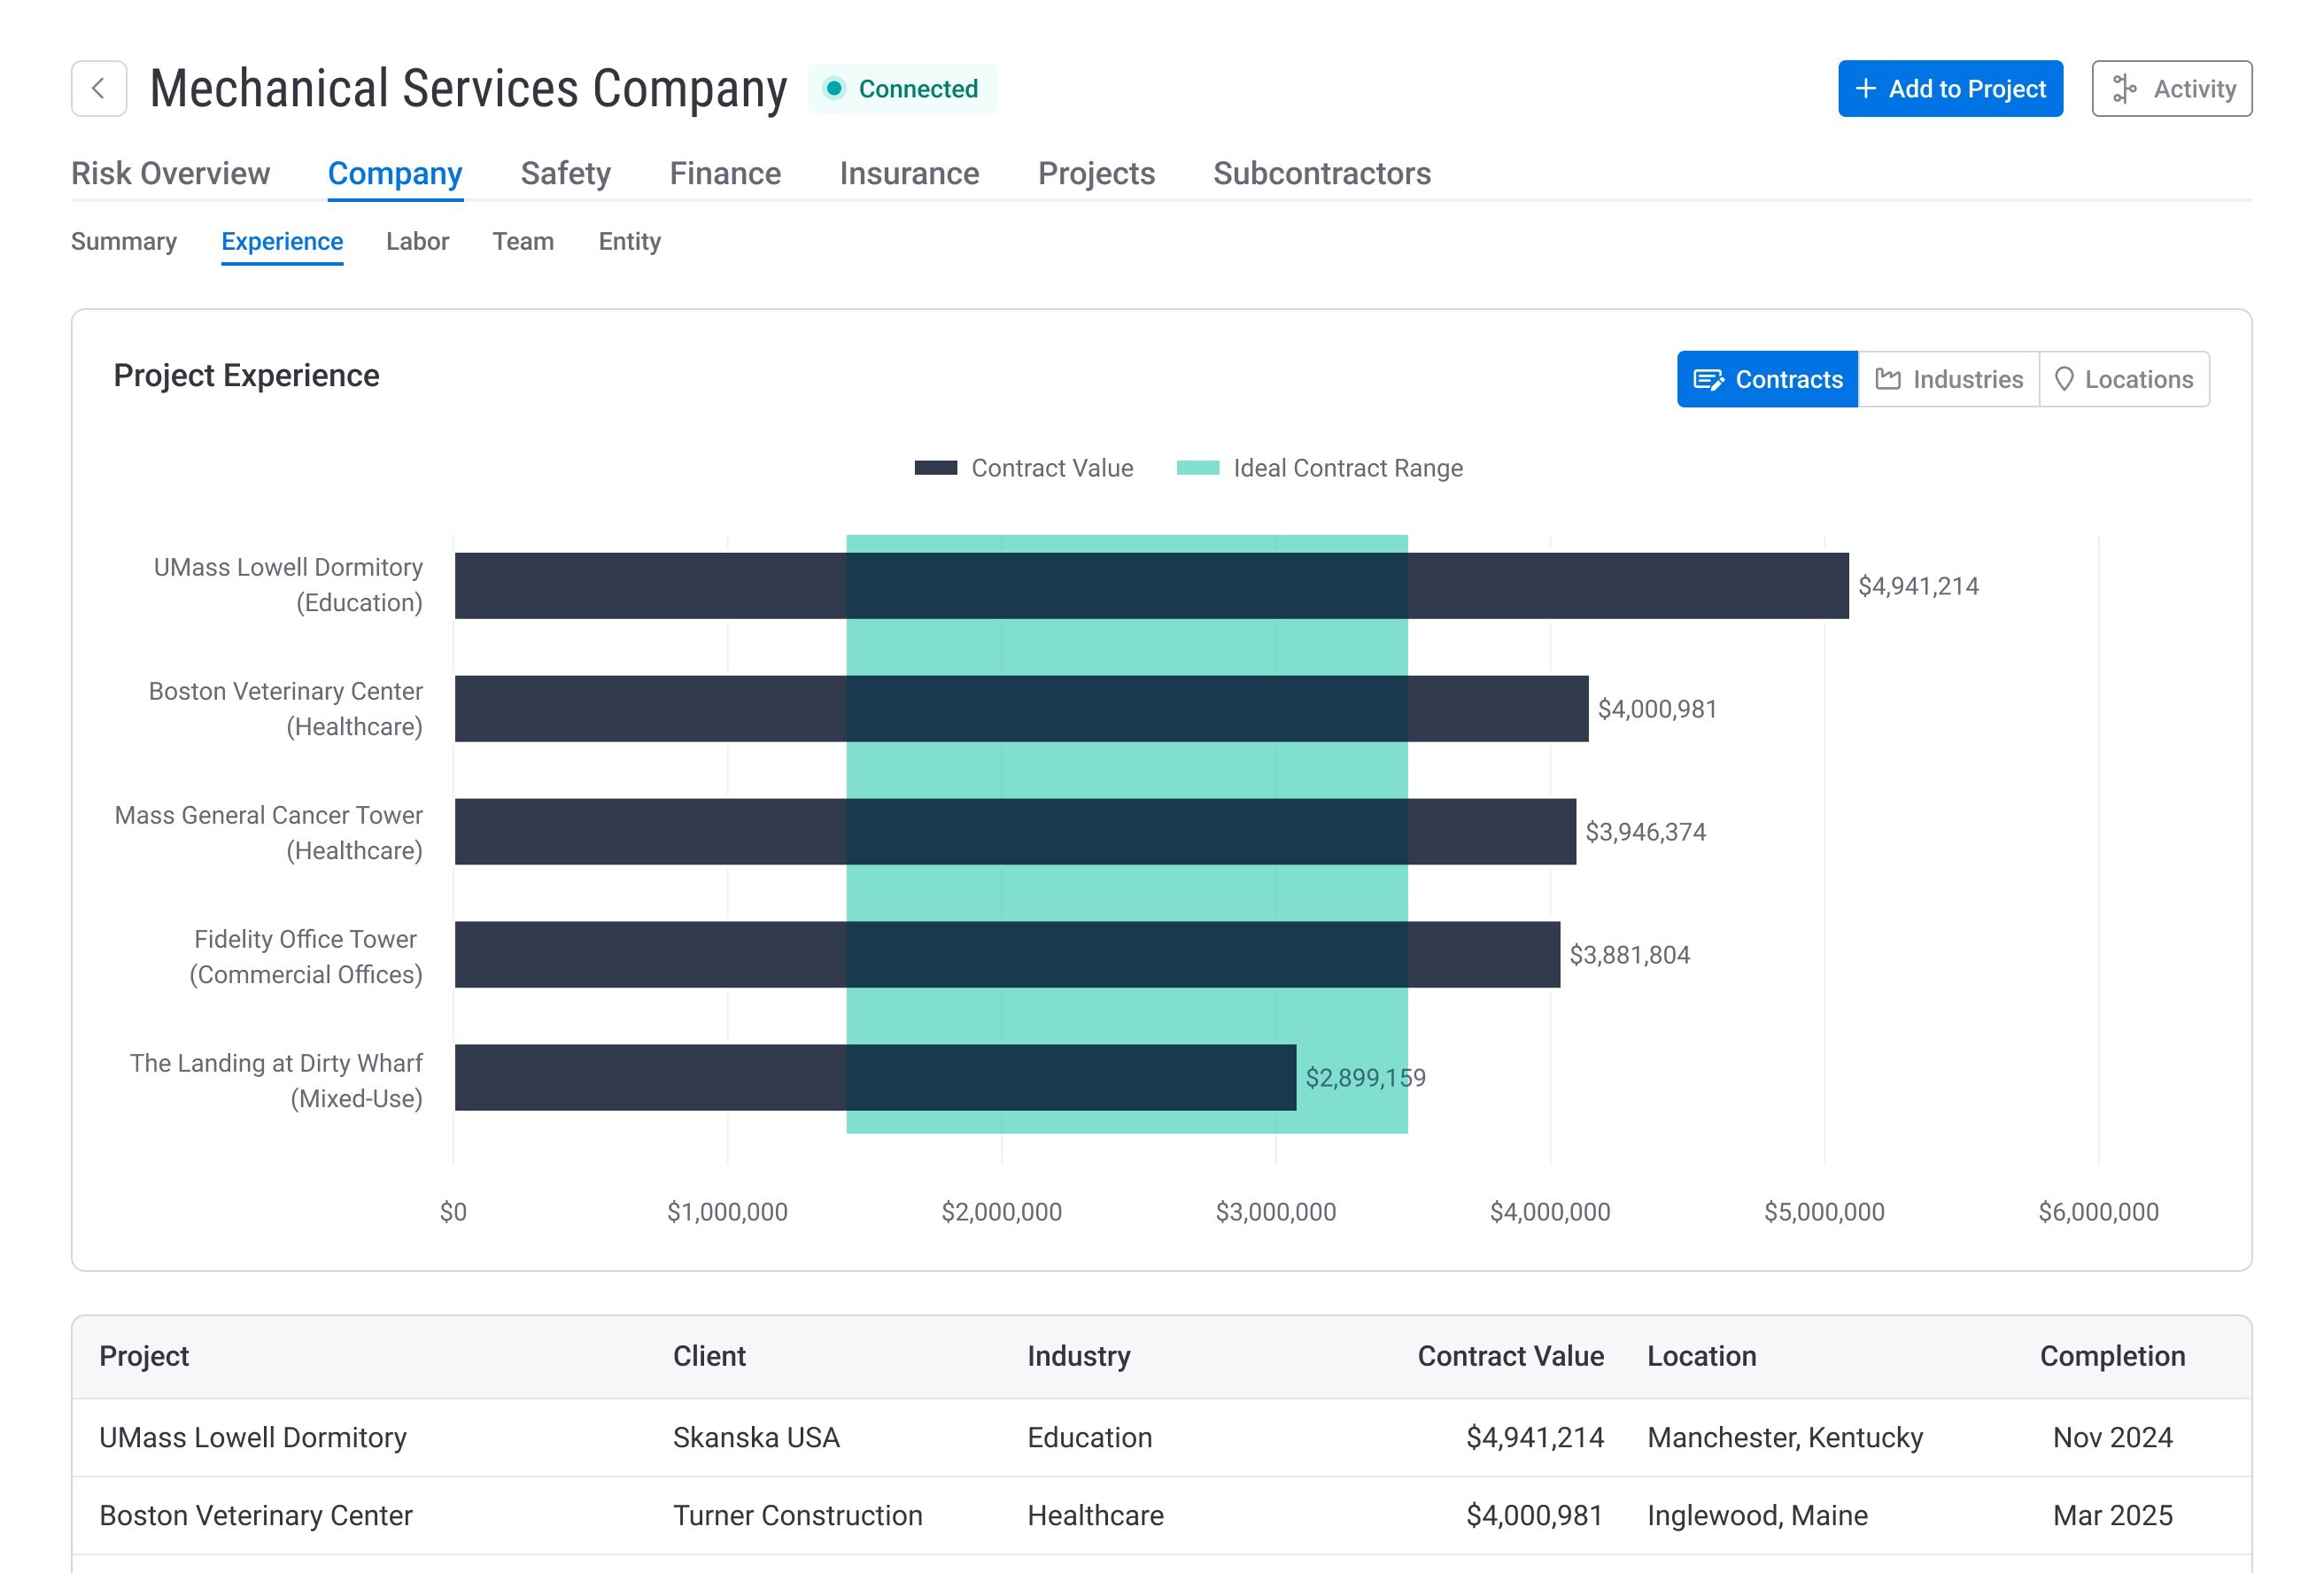Sort table by Contract Value header

pos(1510,1355)
